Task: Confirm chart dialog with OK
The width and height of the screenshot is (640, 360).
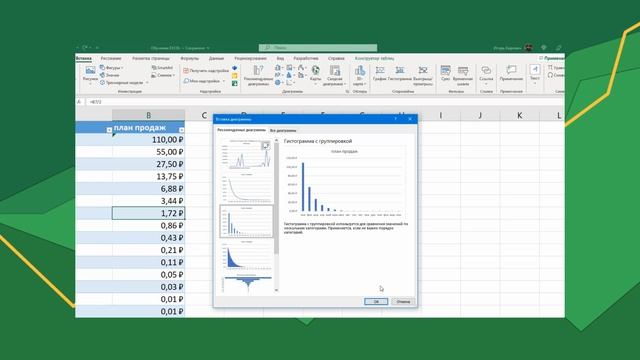Action: pyautogui.click(x=376, y=302)
